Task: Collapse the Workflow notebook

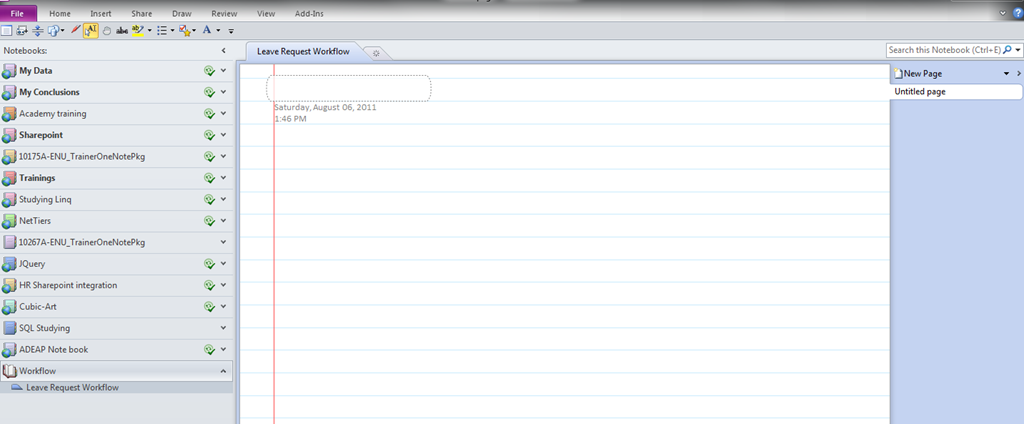Action: point(223,371)
